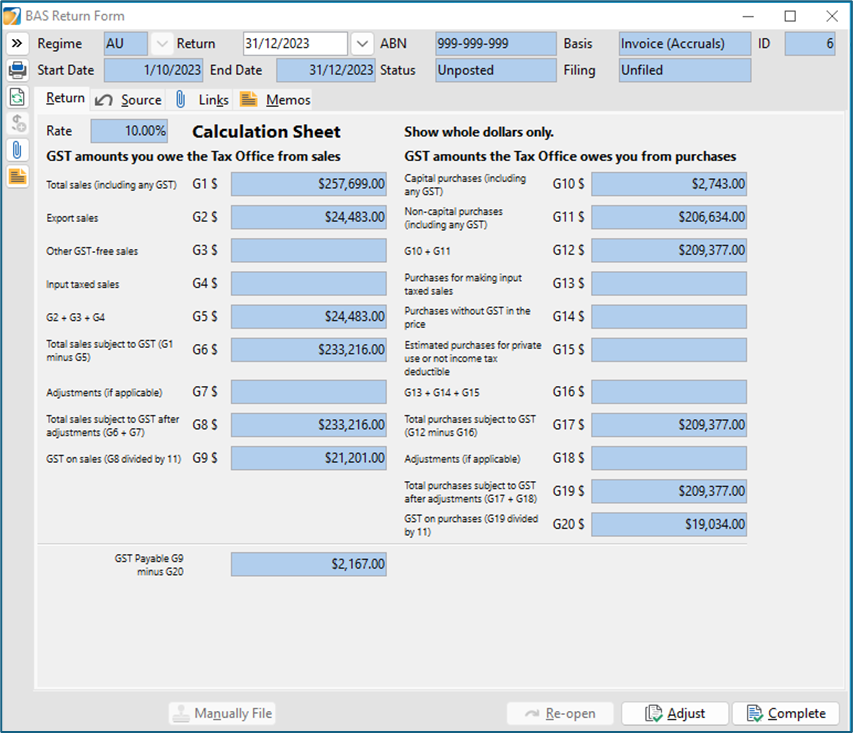
Task: Click the empty G13 input taxed purchases field
Action: click(669, 284)
